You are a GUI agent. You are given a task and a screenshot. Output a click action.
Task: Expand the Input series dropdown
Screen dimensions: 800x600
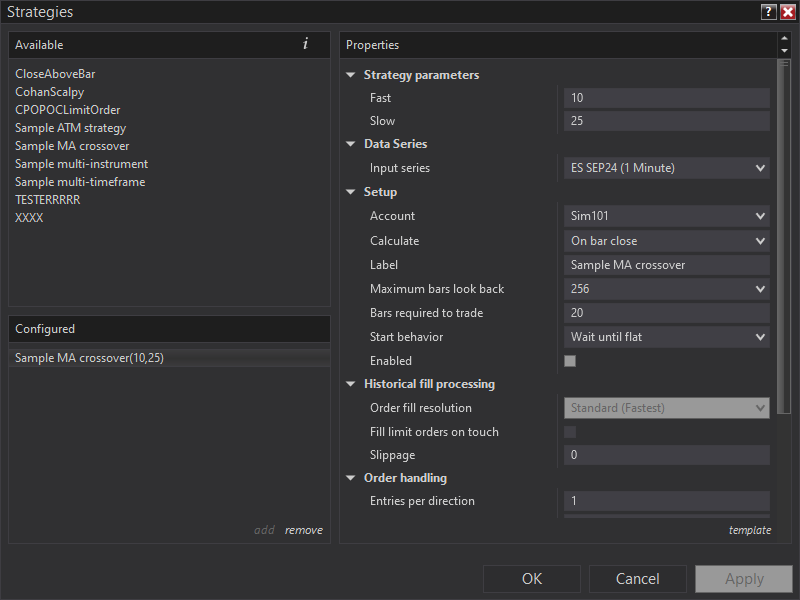(666, 168)
